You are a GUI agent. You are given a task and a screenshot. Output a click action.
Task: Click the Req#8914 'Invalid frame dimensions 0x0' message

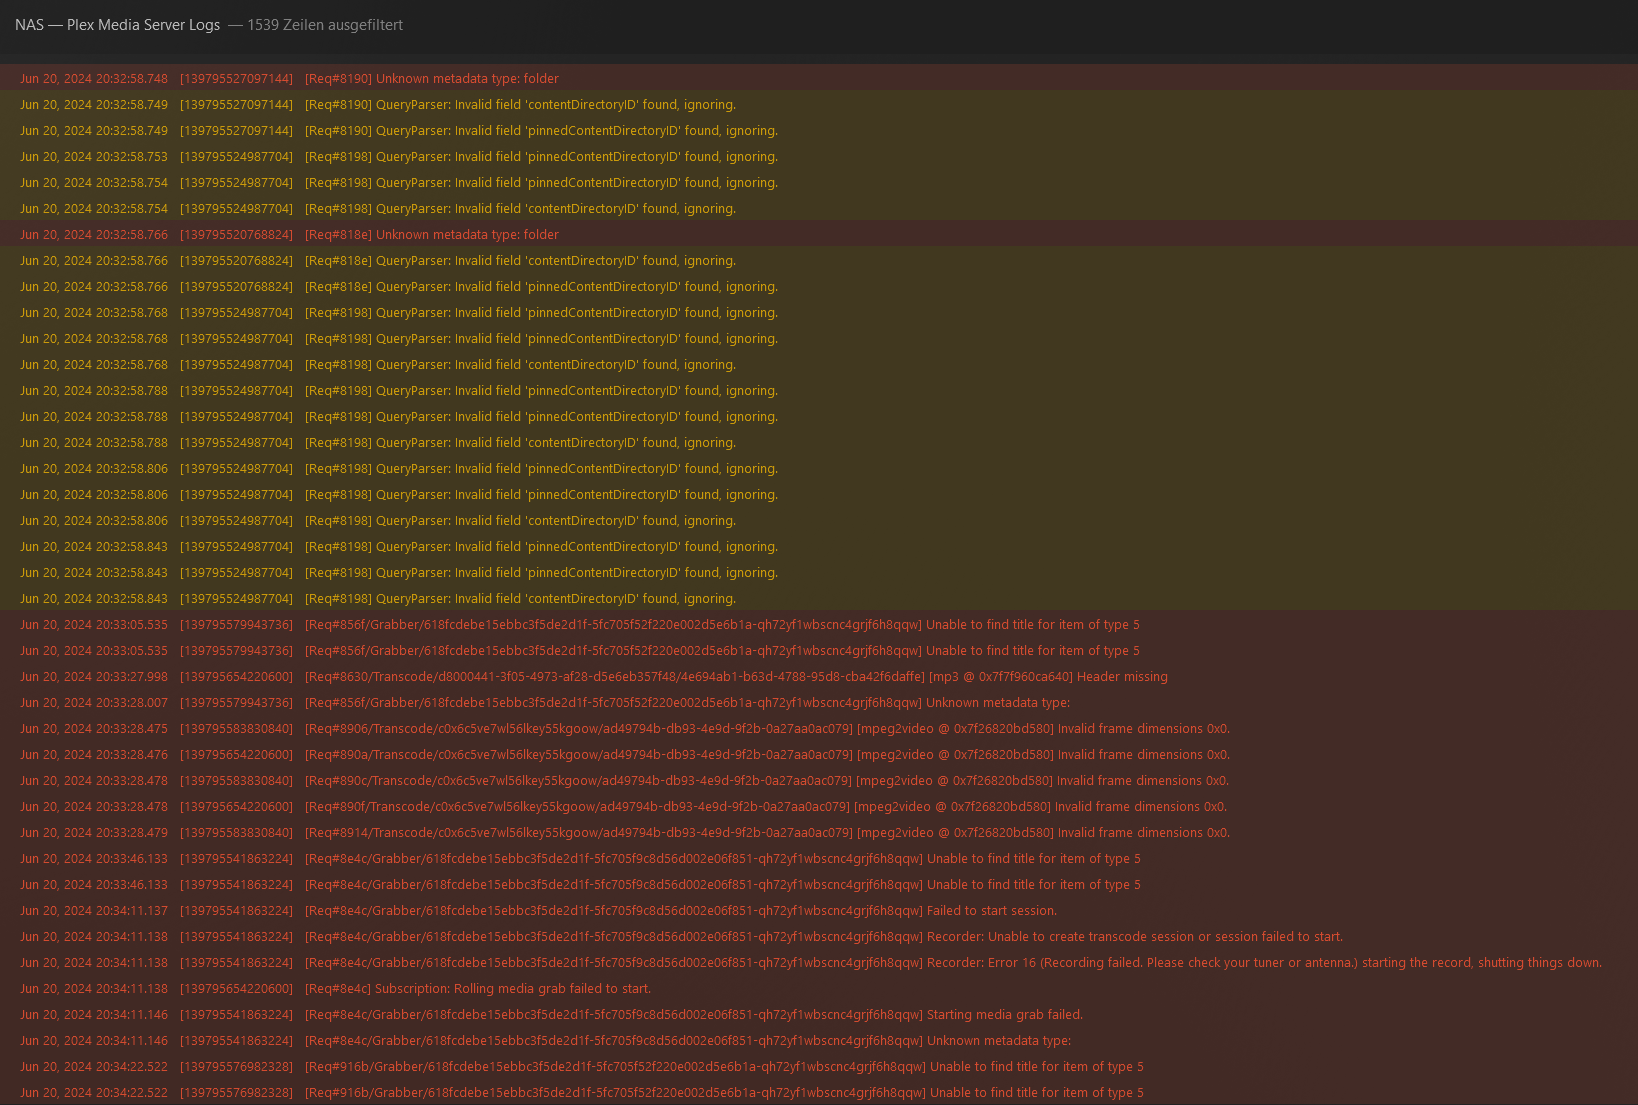tap(768, 832)
